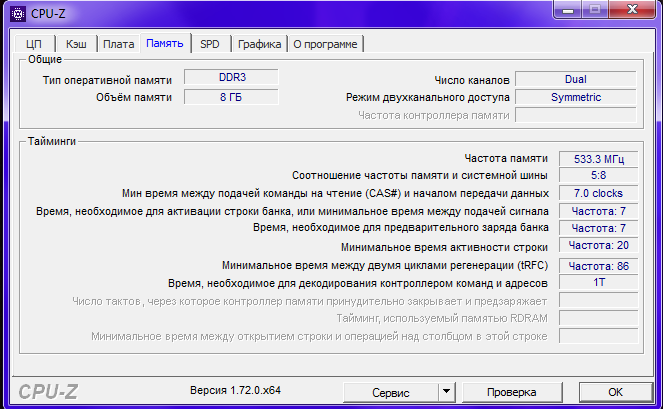Click the DDR3 memory type value
663x409 pixels.
point(231,77)
